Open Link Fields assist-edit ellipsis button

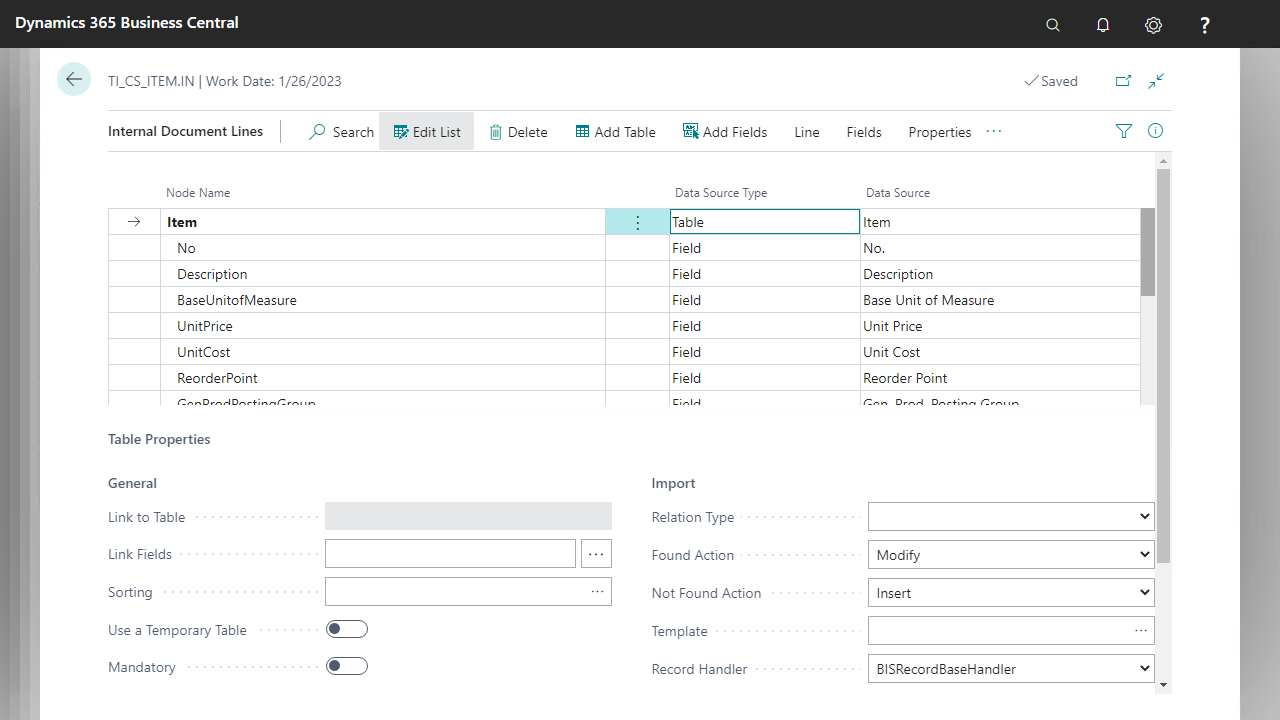tap(597, 554)
